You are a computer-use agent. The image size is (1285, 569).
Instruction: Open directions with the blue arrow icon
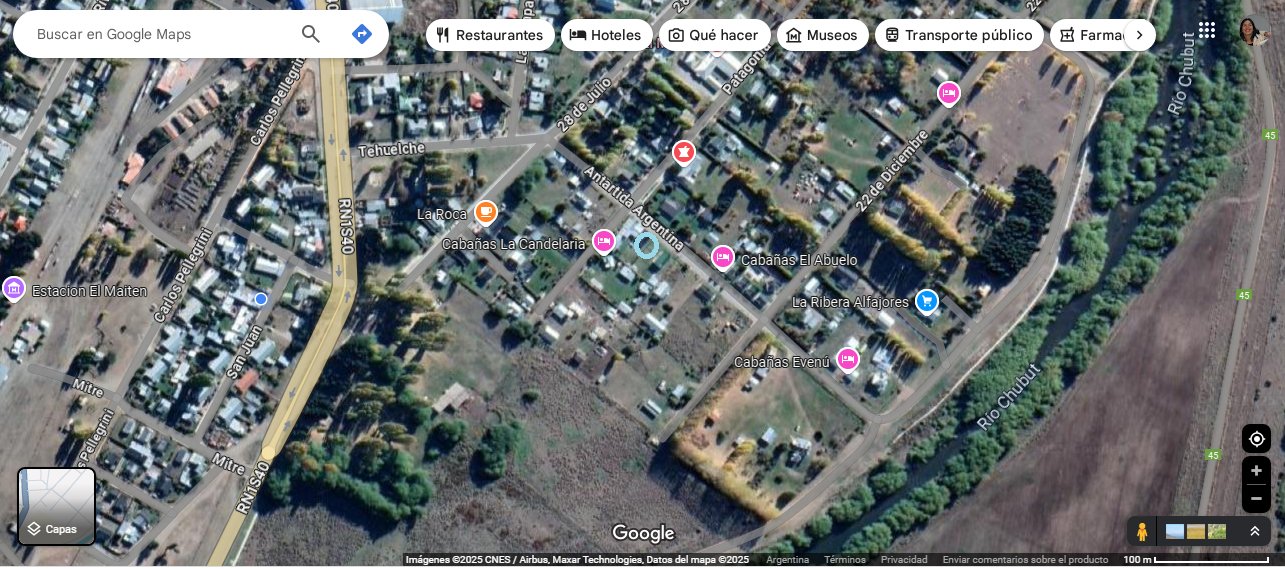[x=362, y=34]
